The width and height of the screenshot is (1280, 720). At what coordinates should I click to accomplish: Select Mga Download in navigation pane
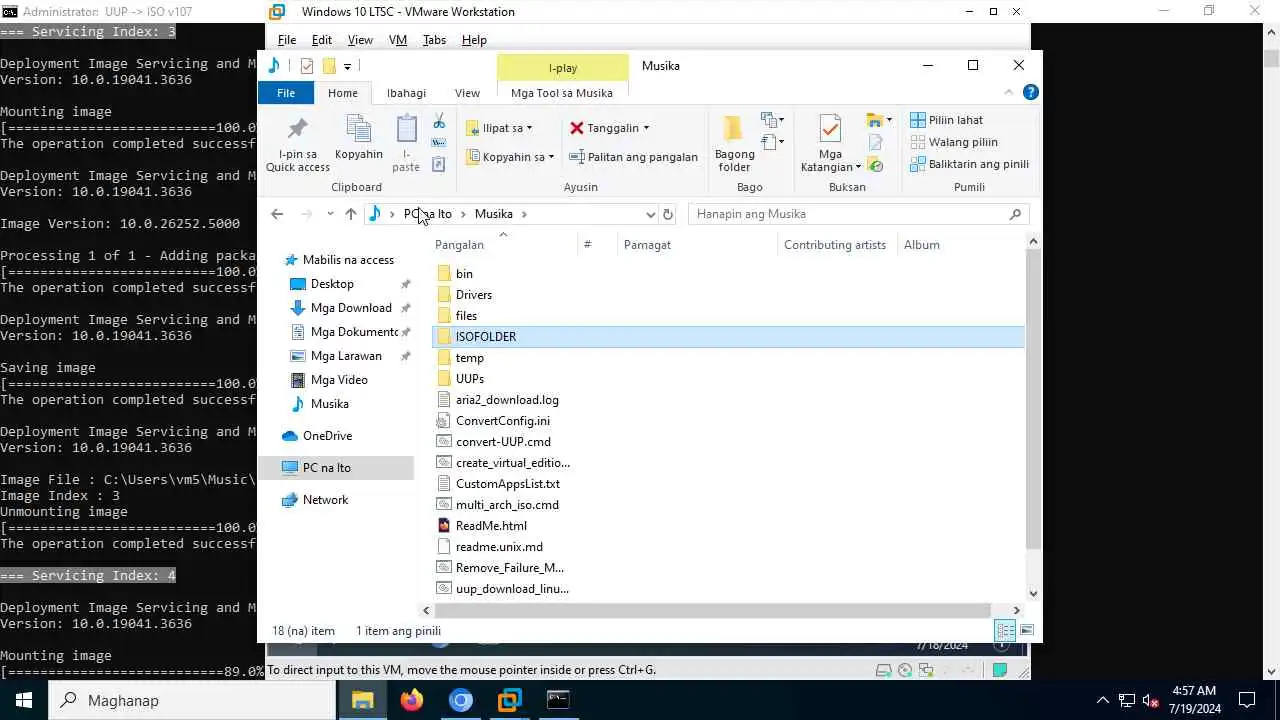[x=351, y=308]
